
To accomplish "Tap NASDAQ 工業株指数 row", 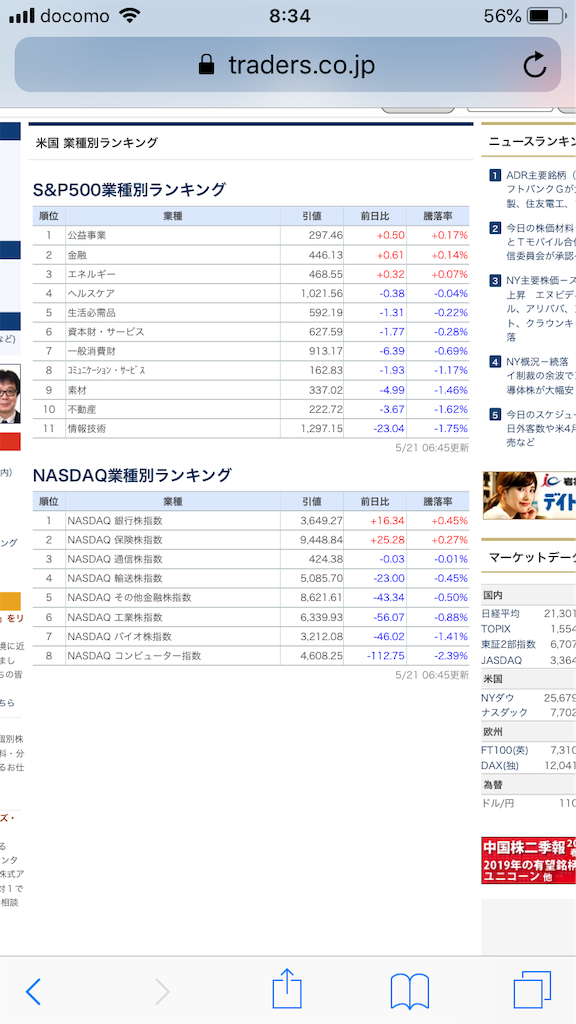I will pos(251,617).
